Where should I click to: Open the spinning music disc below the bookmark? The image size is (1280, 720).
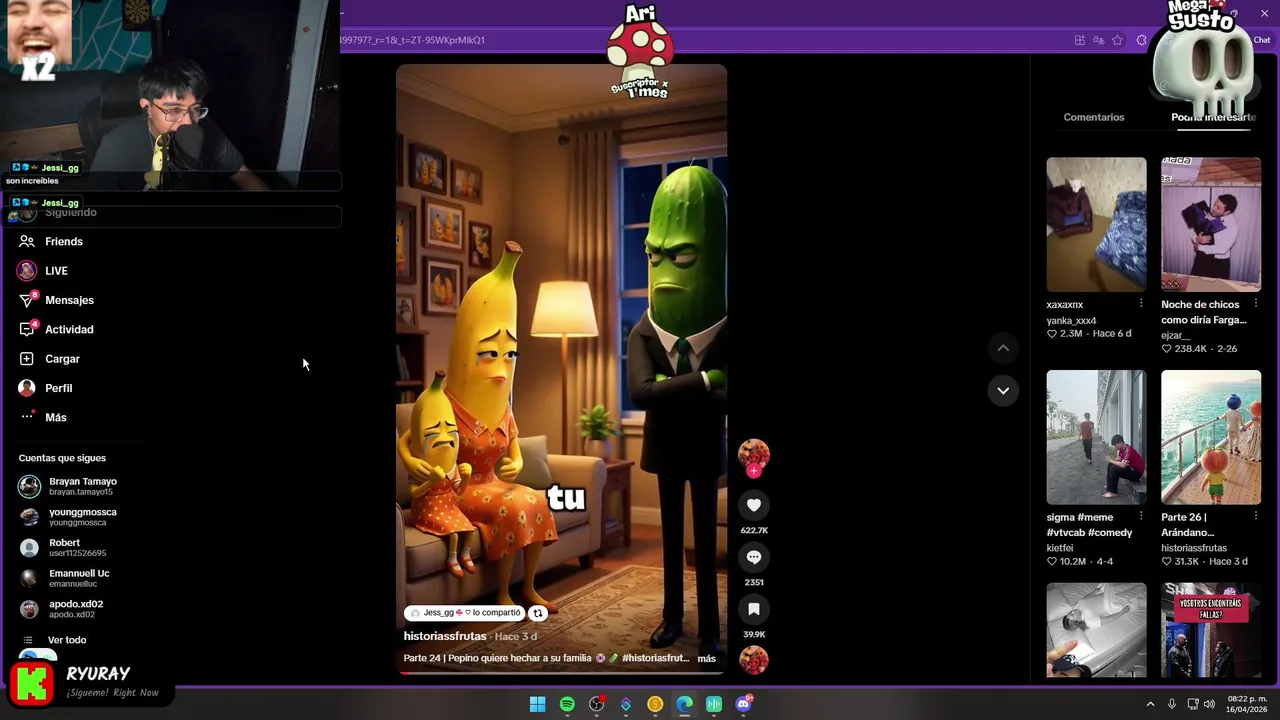click(754, 660)
